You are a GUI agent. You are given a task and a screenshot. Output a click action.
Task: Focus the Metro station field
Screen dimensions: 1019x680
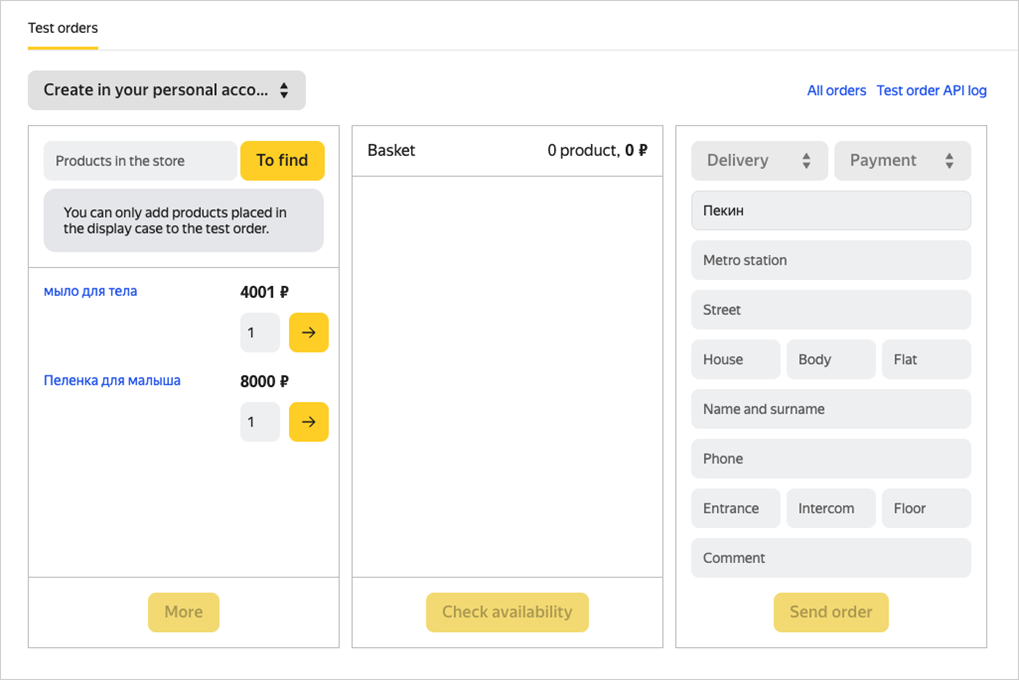pyautogui.click(x=830, y=260)
